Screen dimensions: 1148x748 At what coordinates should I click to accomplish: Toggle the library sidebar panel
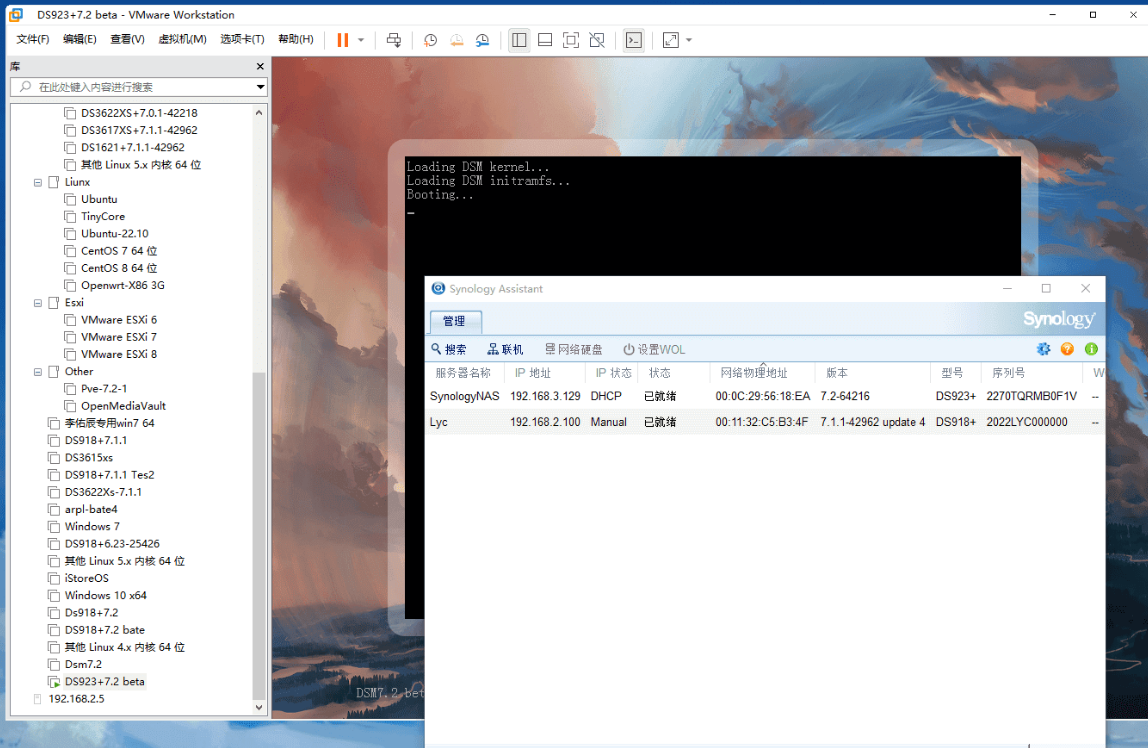(519, 40)
